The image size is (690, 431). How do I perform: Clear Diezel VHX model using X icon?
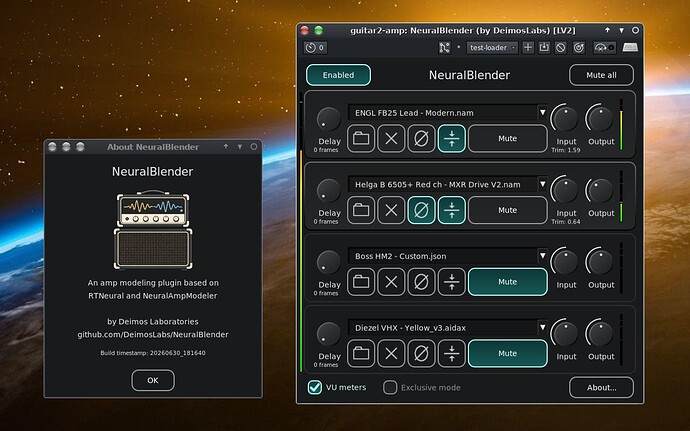[x=391, y=354]
